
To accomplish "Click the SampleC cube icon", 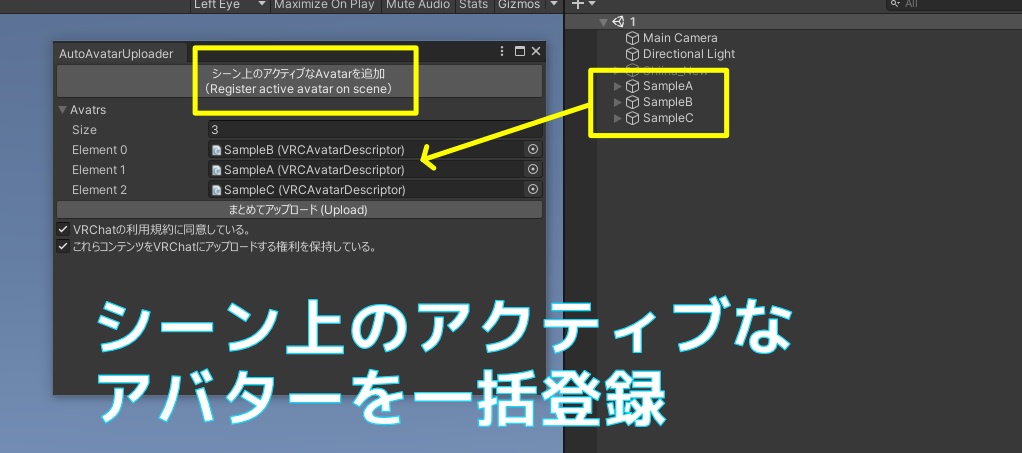I will 632,118.
